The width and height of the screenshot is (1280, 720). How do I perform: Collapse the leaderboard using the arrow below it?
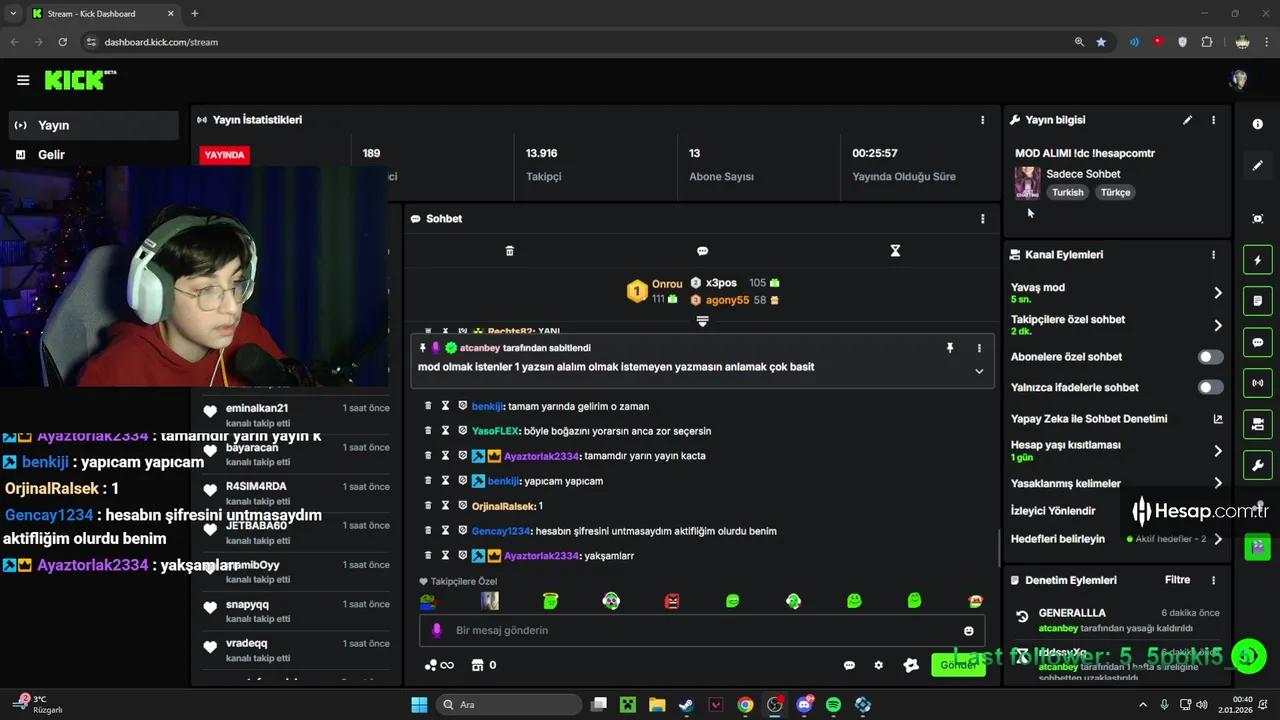pyautogui.click(x=702, y=321)
